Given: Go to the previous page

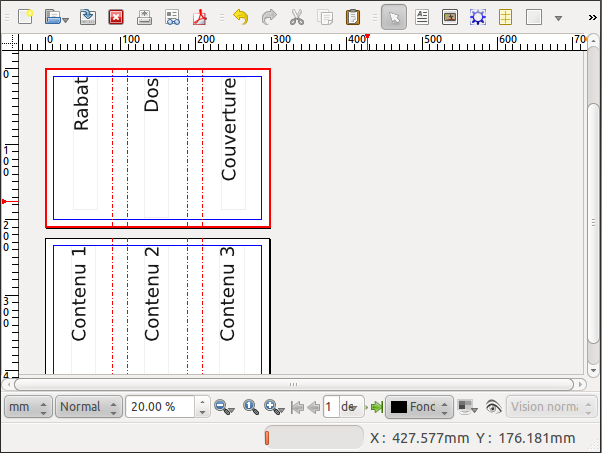Looking at the screenshot, I should [314, 407].
